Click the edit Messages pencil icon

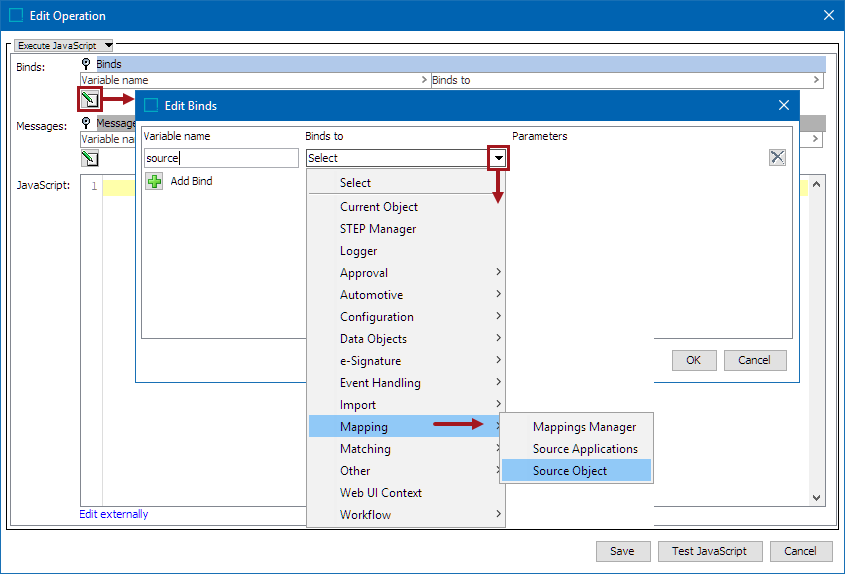[x=90, y=158]
